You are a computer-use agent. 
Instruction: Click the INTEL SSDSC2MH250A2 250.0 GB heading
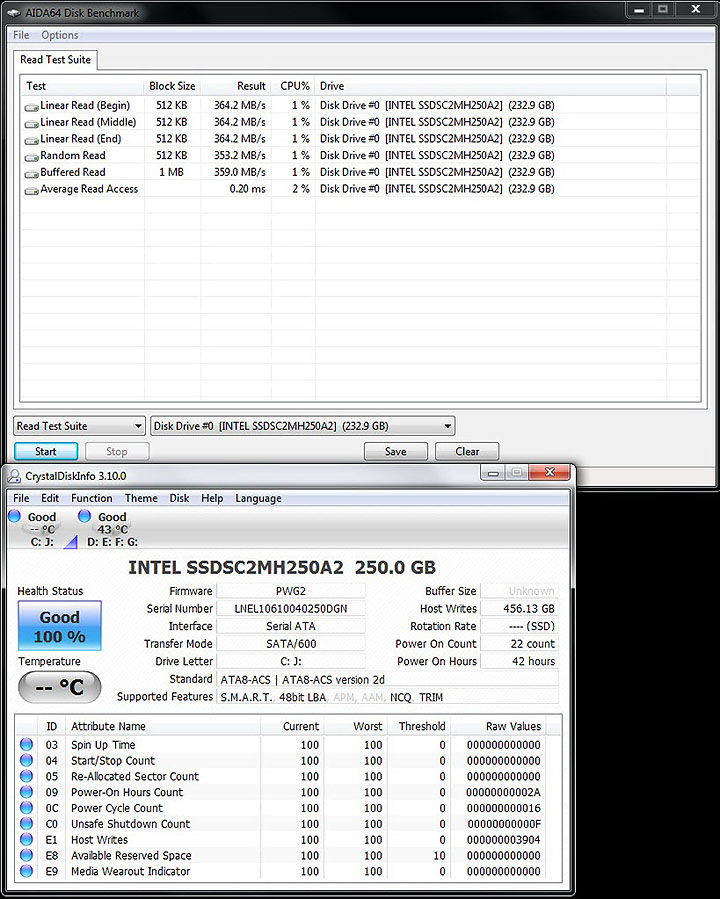tap(281, 567)
